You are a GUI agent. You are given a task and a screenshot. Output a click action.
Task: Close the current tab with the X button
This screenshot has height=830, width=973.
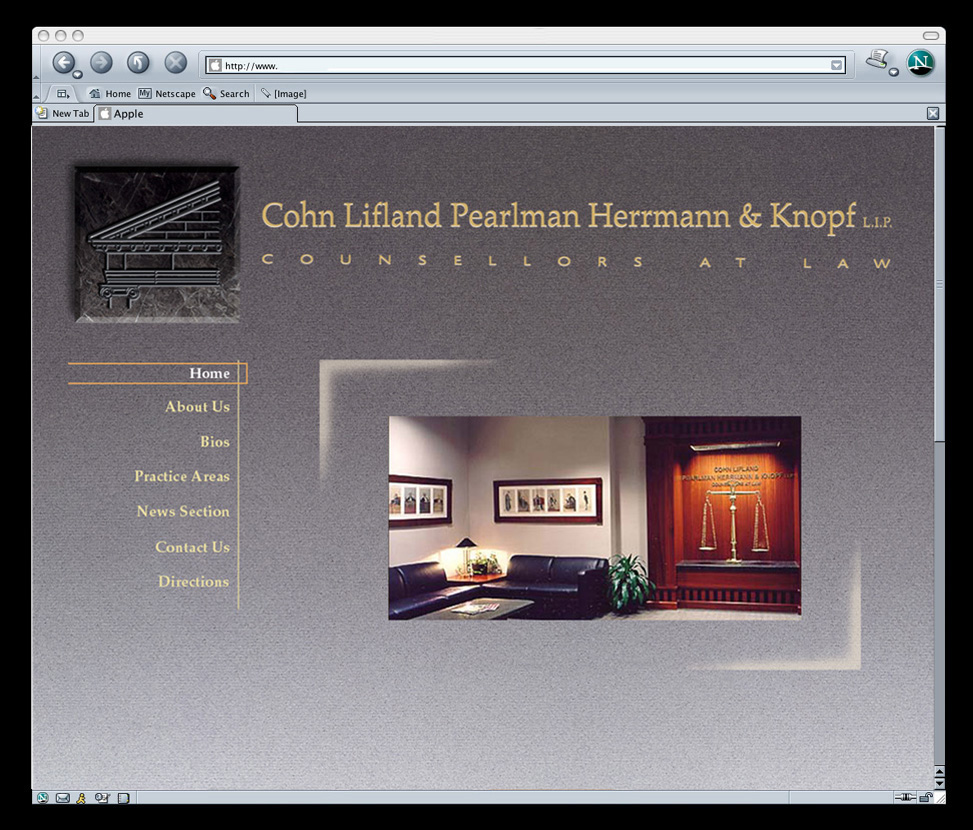click(933, 113)
